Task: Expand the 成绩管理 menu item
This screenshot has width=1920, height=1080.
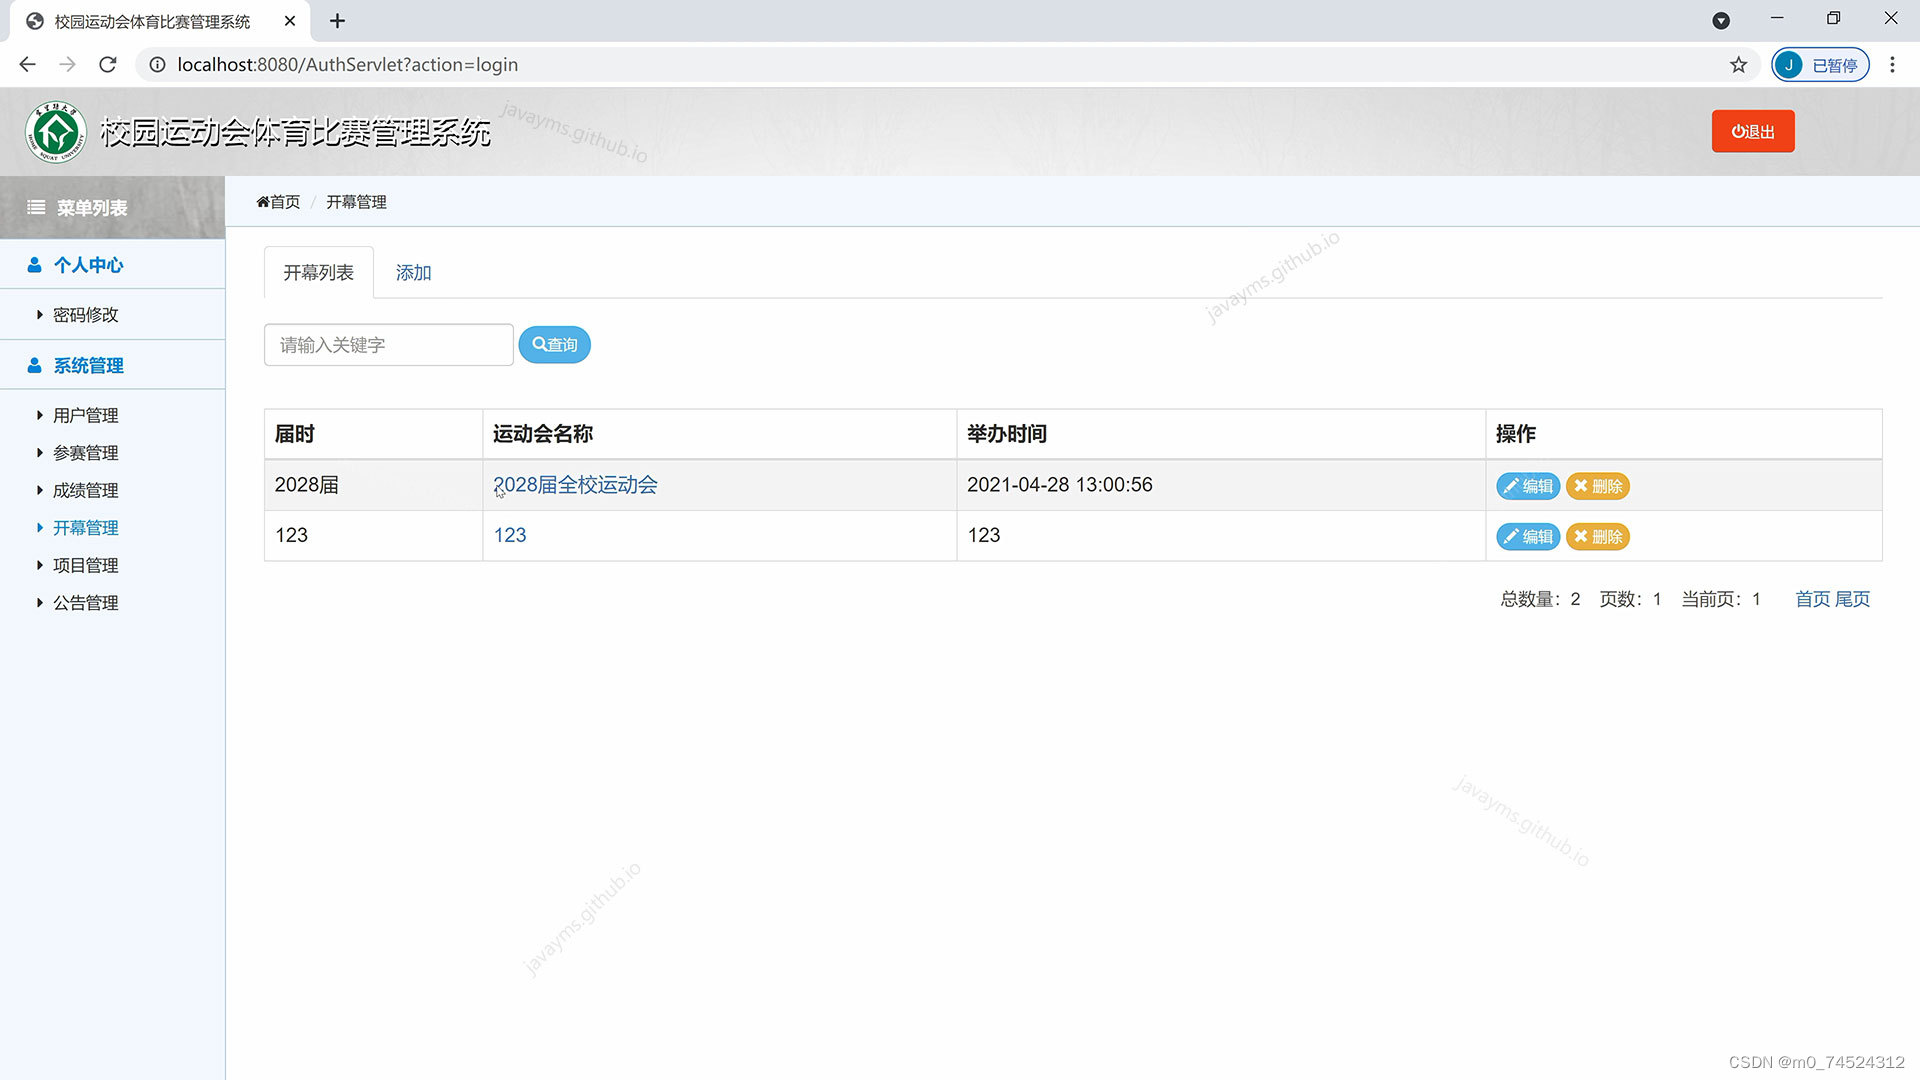Action: pyautogui.click(x=85, y=490)
